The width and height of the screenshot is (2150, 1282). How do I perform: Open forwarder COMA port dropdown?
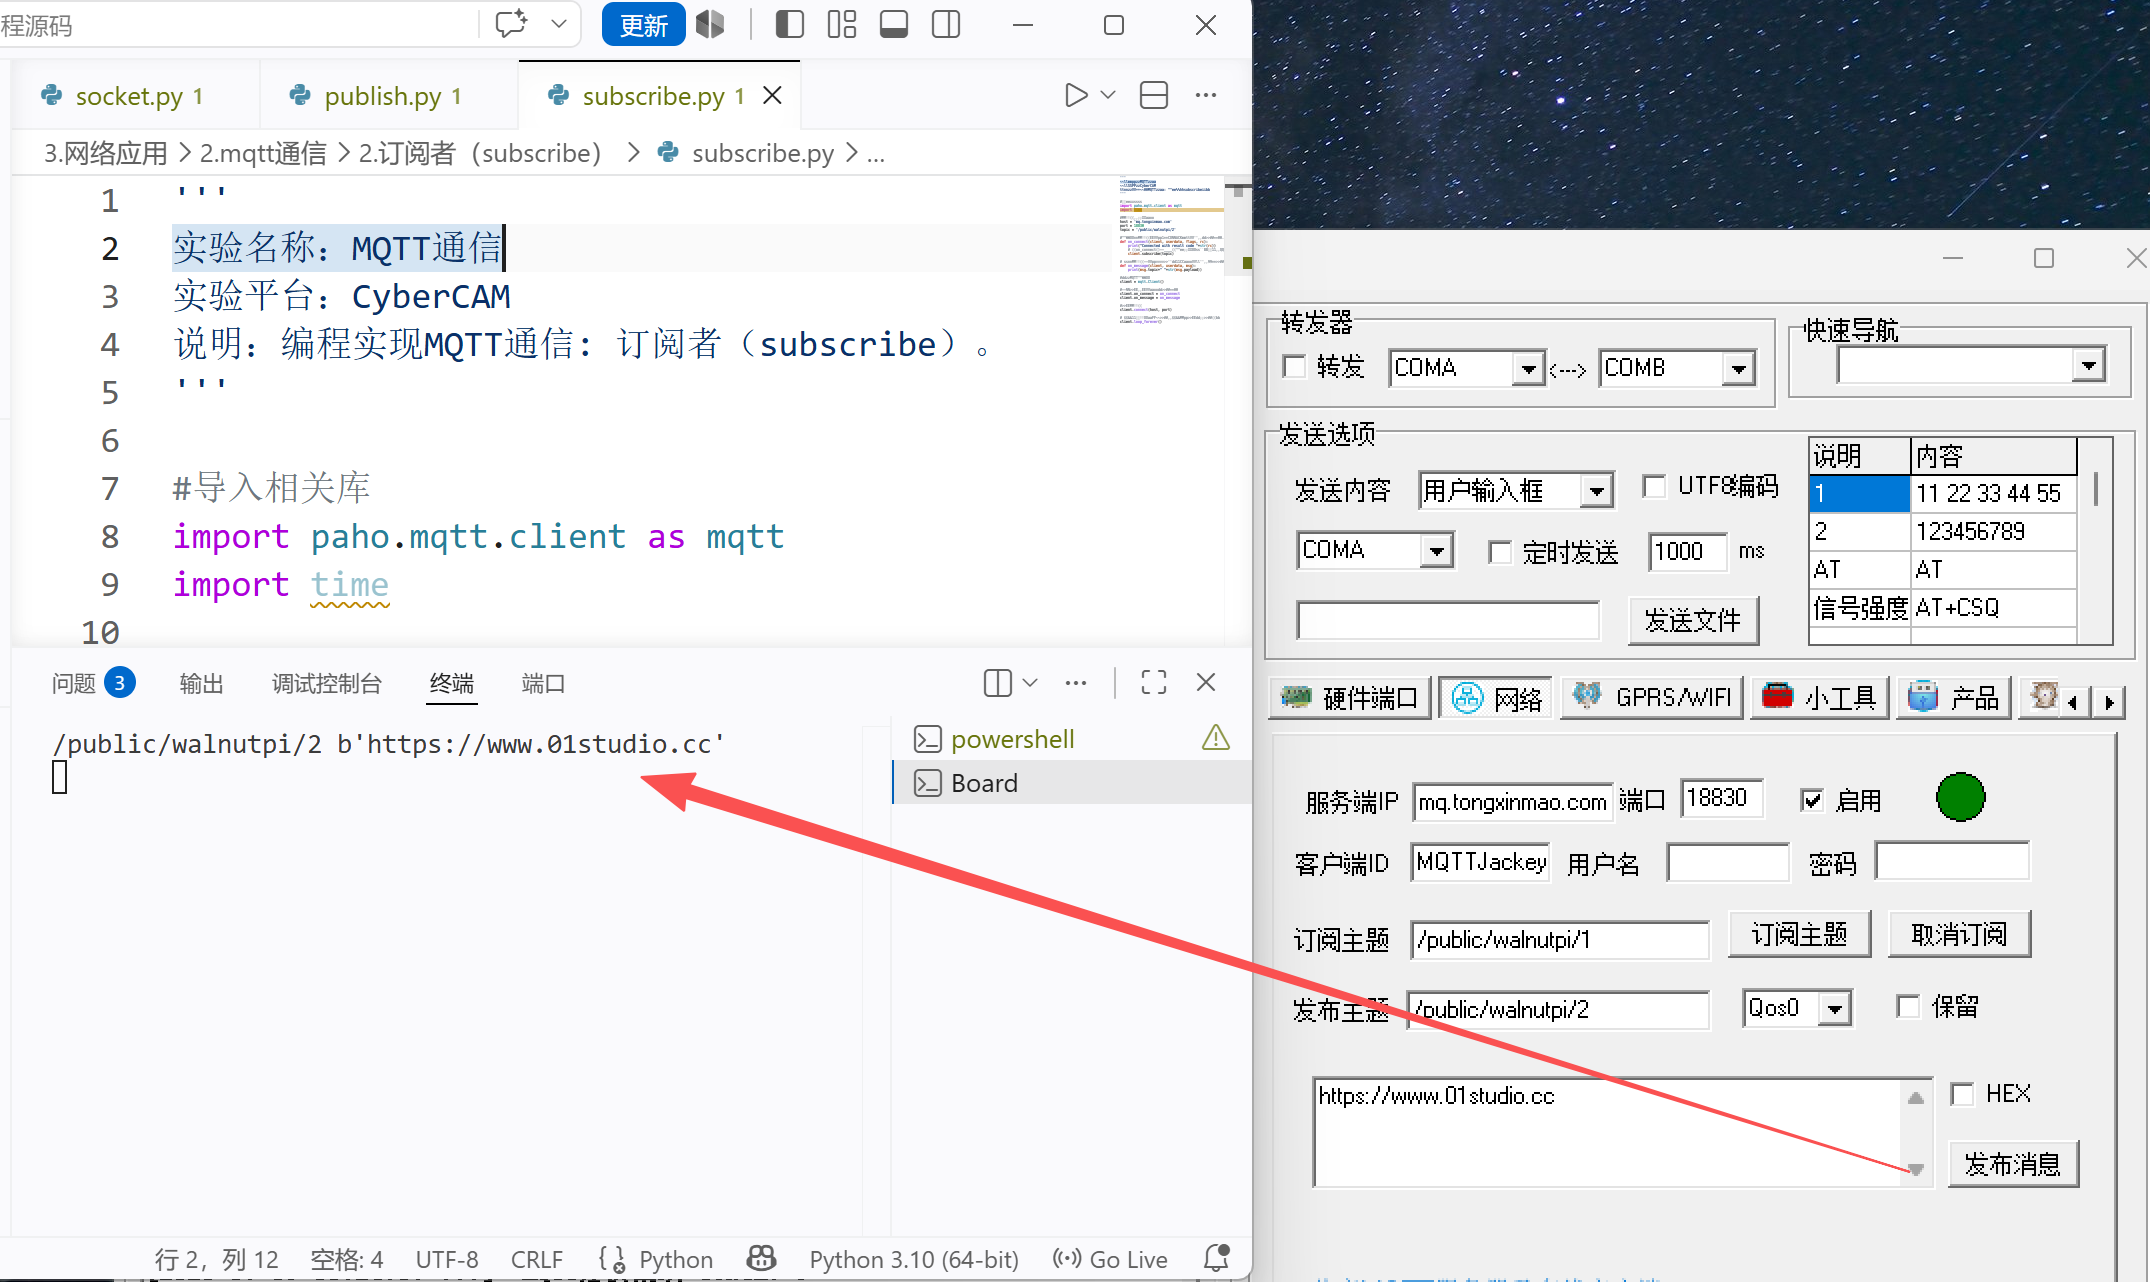(1527, 369)
